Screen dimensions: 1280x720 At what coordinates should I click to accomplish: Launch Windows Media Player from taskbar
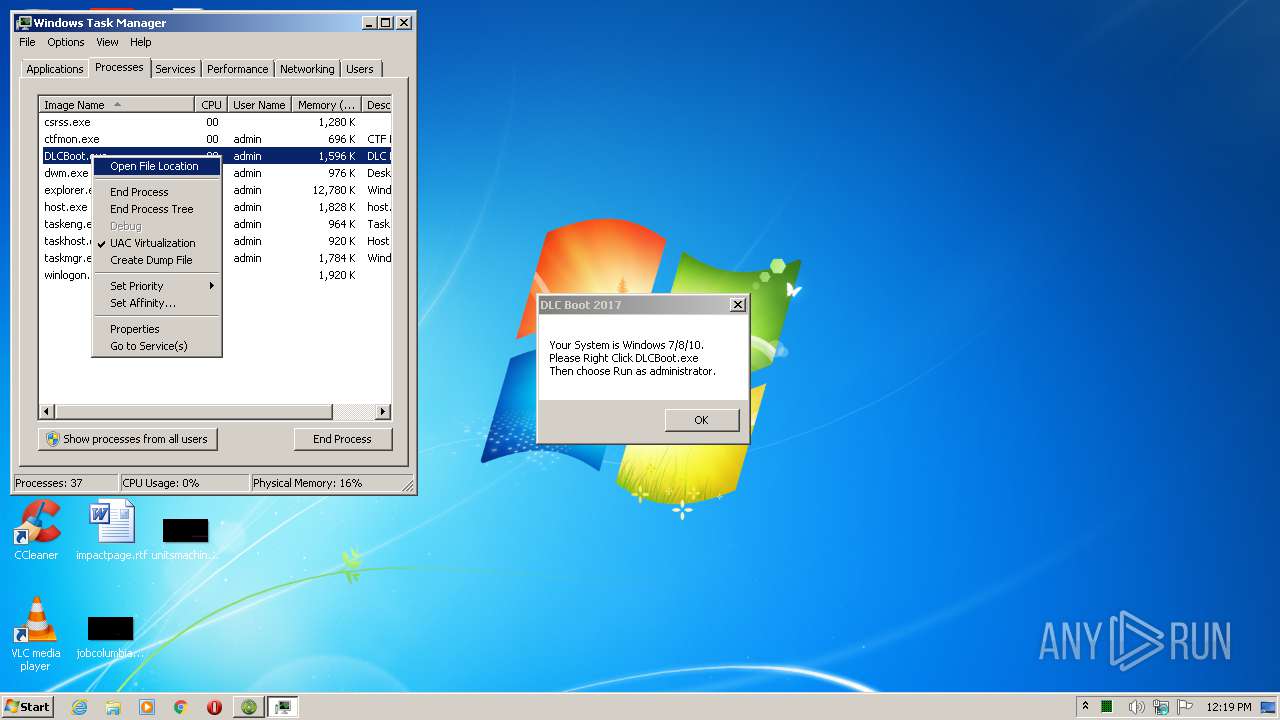point(147,707)
